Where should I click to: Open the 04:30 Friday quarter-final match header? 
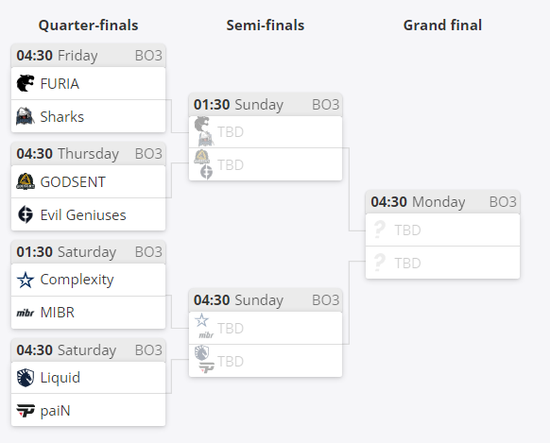tap(88, 55)
